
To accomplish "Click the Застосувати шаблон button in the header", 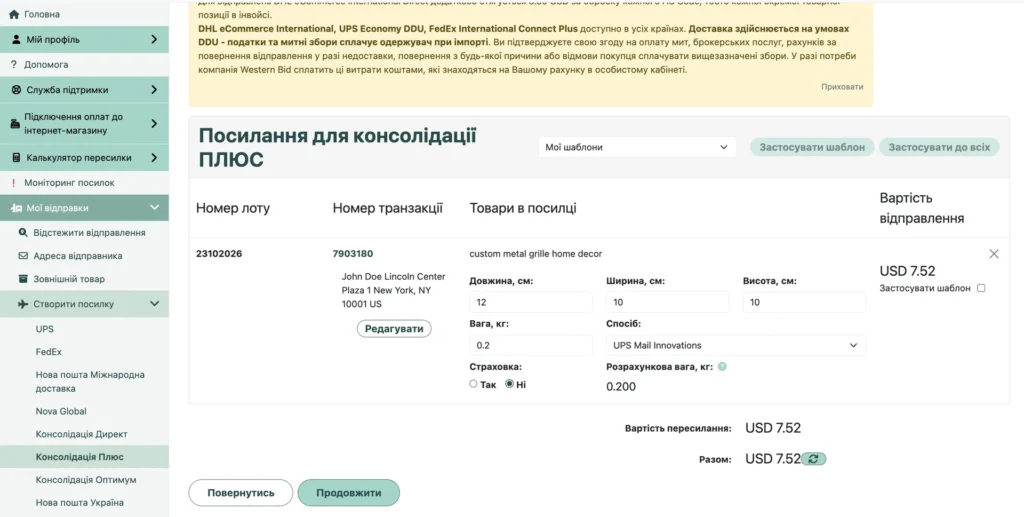I will 812,147.
